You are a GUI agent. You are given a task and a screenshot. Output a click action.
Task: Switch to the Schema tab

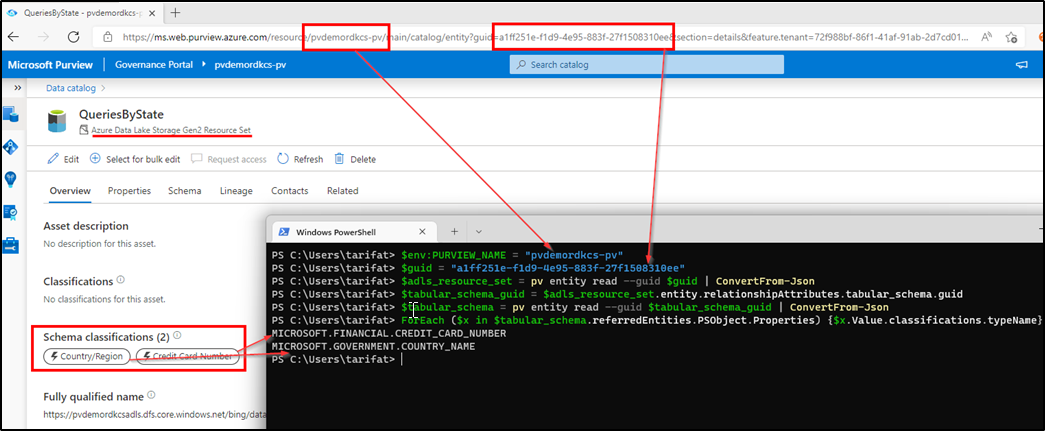(x=185, y=191)
